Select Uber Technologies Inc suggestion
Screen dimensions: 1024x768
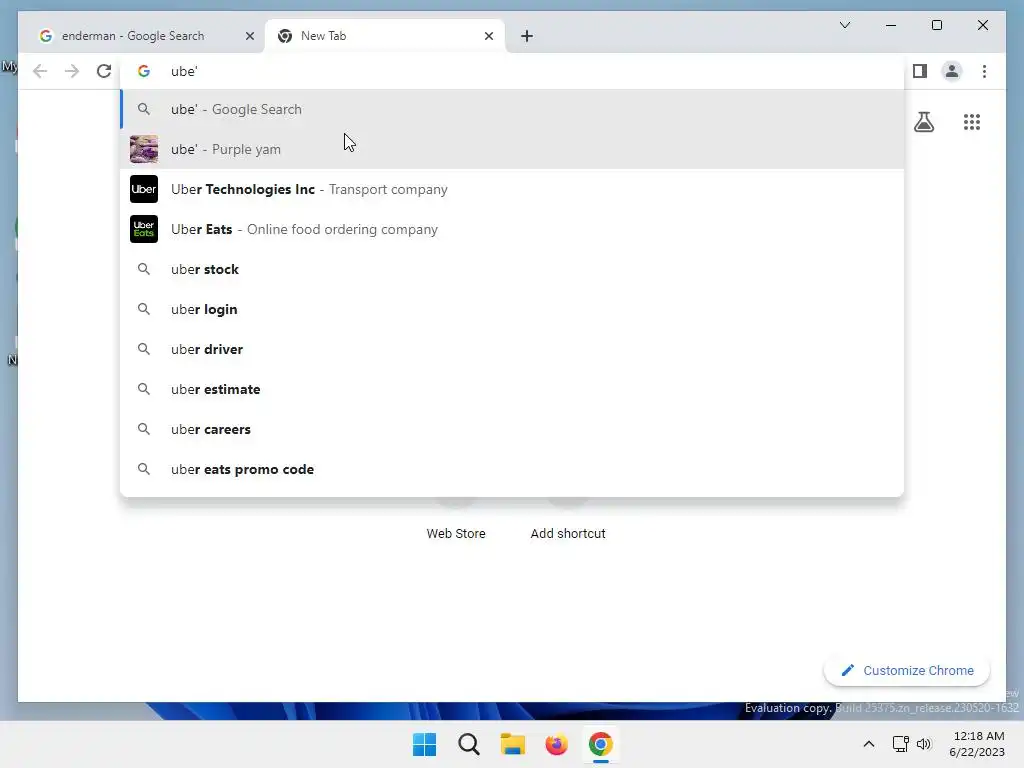[x=513, y=189]
